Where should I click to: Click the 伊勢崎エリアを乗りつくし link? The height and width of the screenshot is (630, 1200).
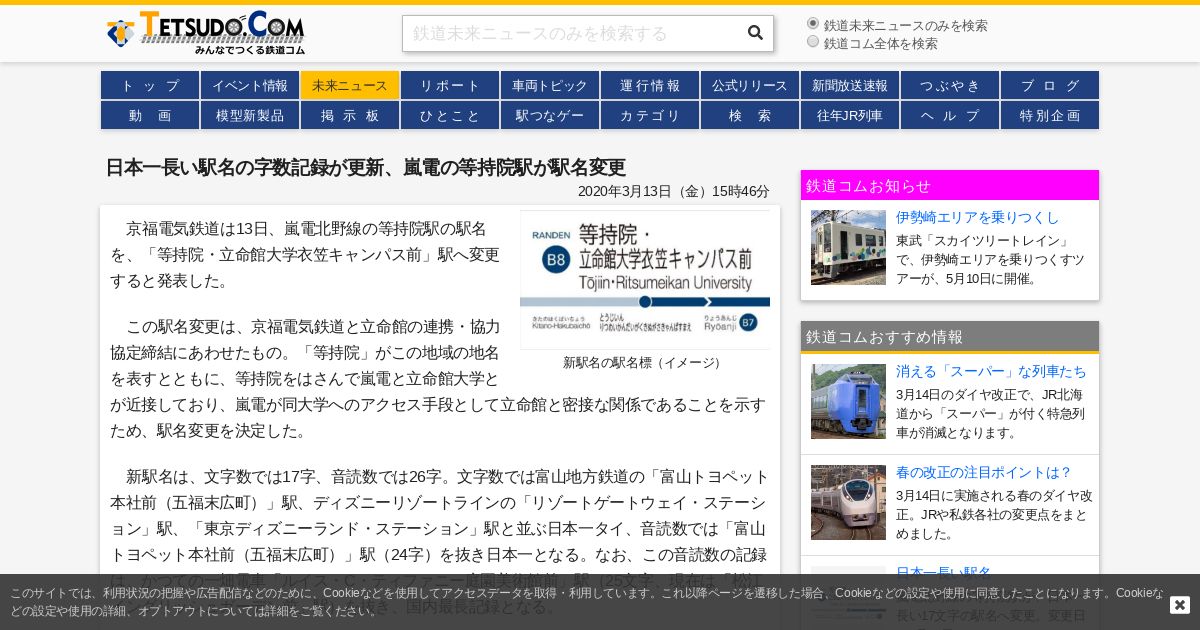pyautogui.click(x=977, y=217)
